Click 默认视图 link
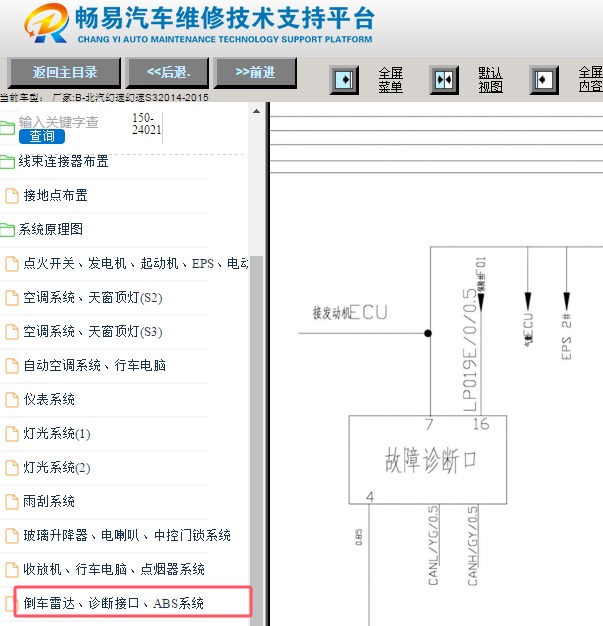Viewport: 603px width, 626px height. point(490,80)
